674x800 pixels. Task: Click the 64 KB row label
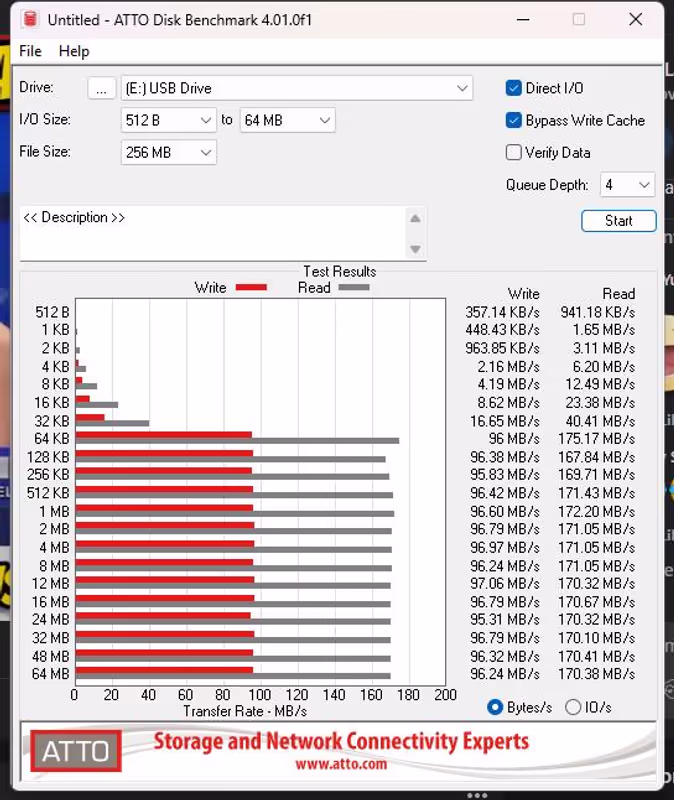(51, 439)
